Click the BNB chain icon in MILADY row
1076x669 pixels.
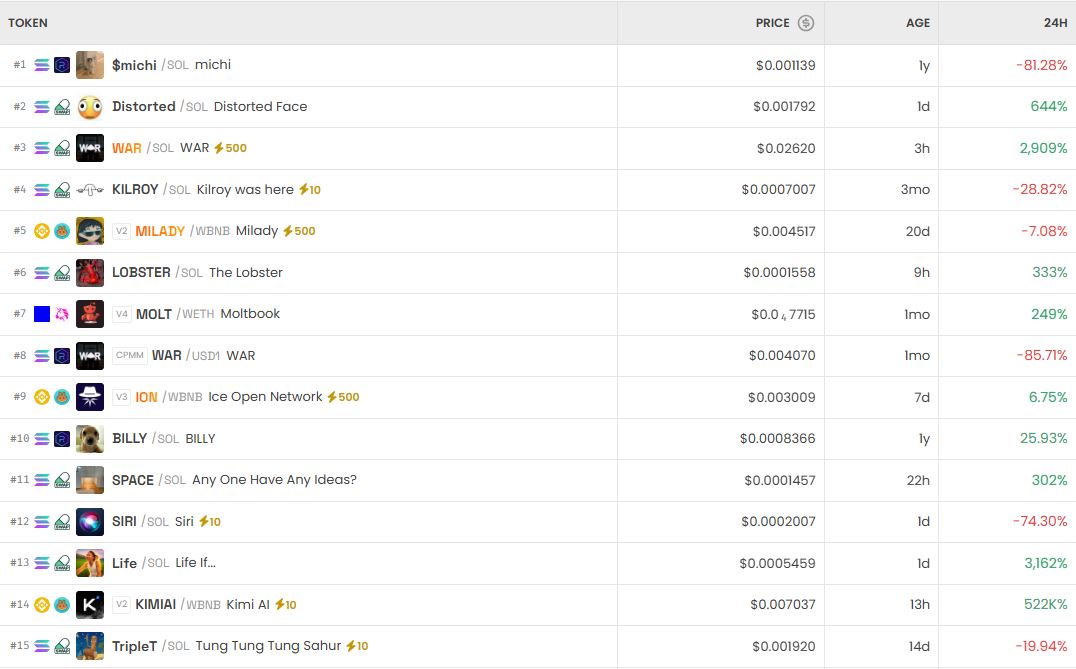click(42, 231)
